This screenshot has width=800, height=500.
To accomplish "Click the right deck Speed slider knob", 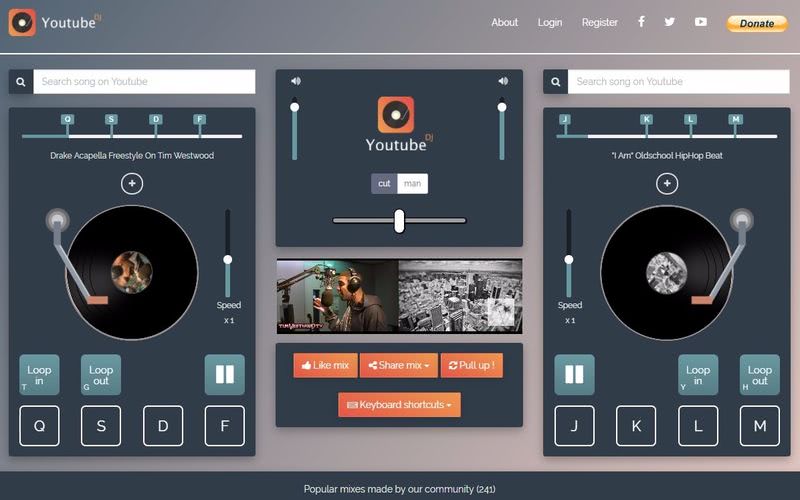I will click(569, 260).
